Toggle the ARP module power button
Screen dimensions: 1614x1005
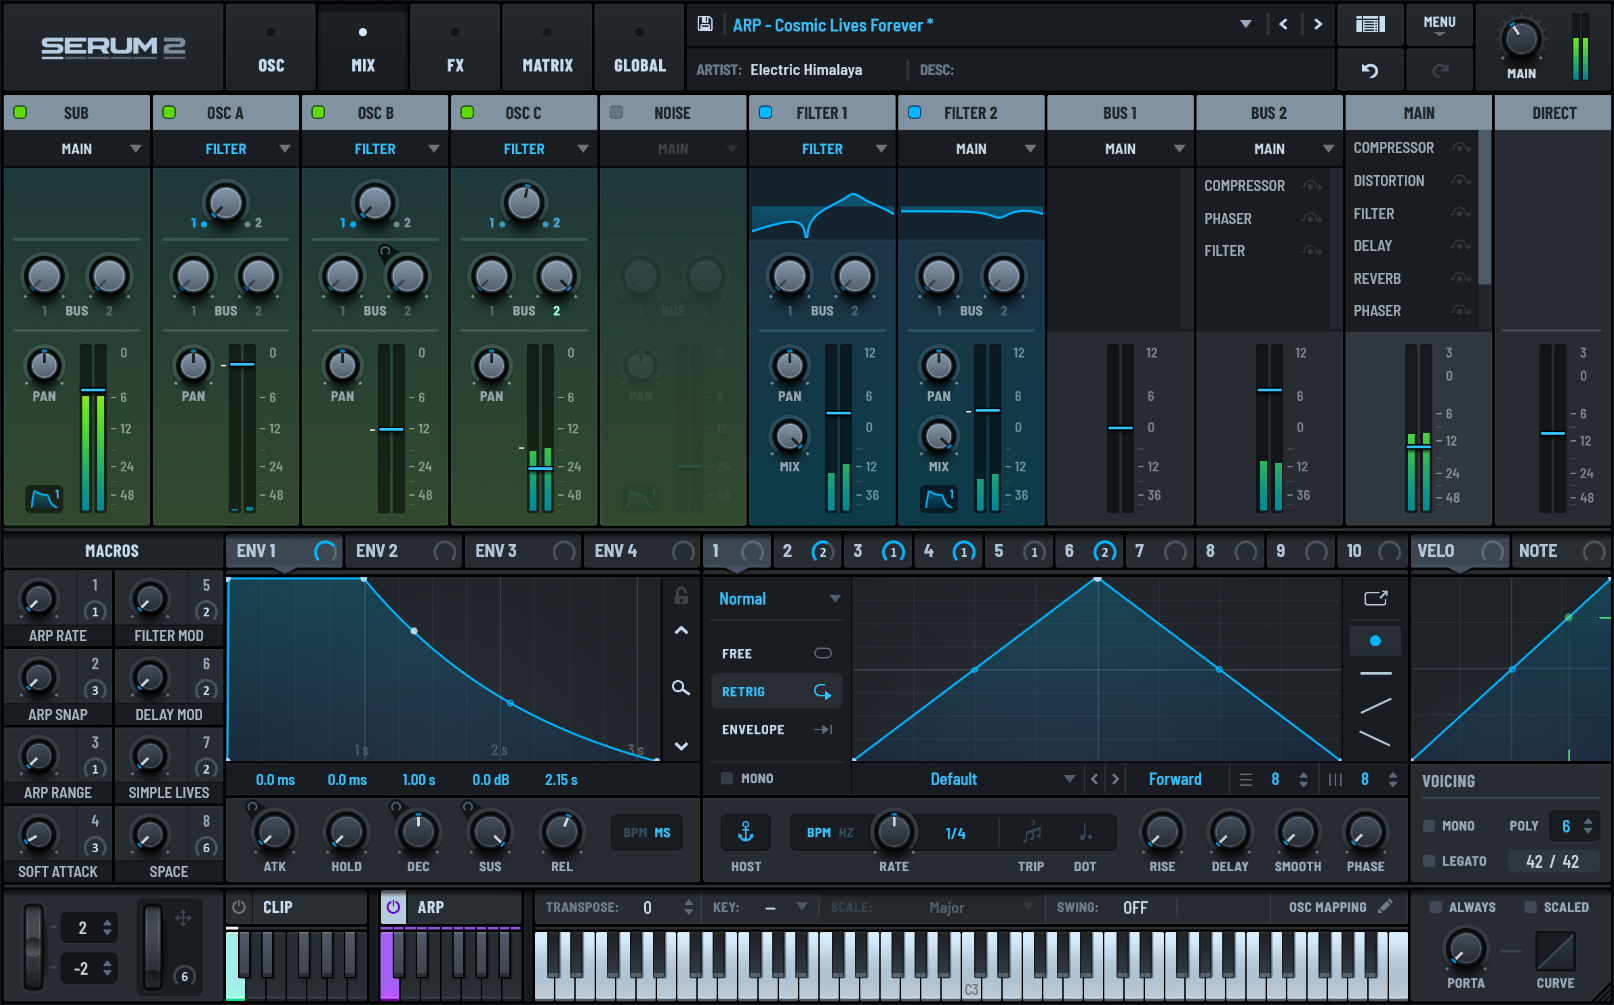click(393, 907)
